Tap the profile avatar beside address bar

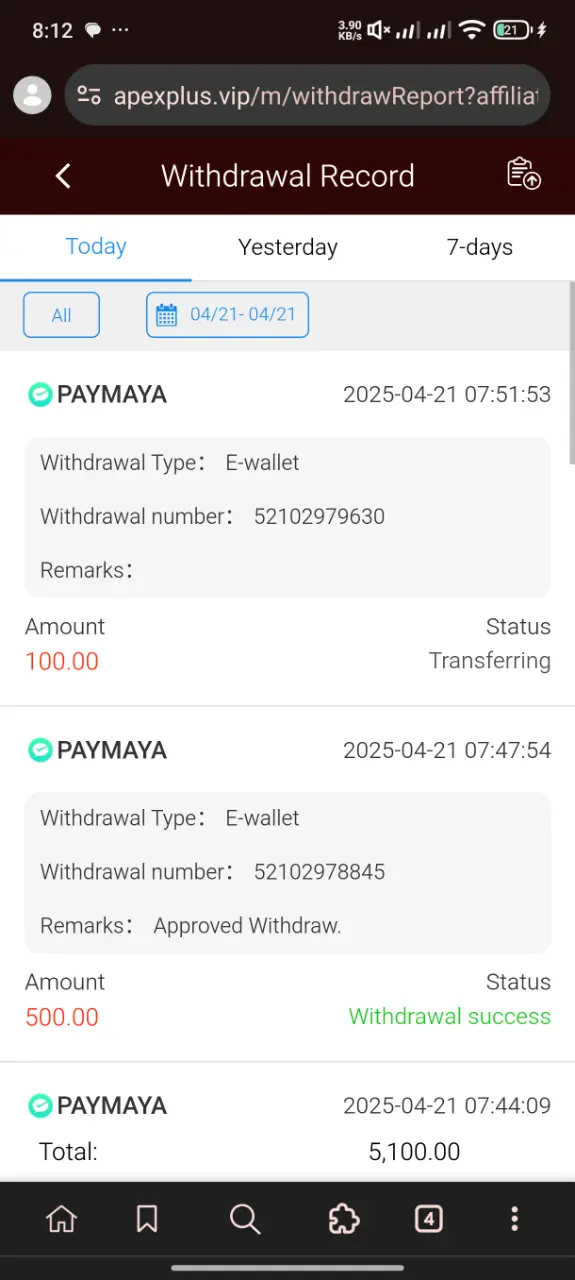(32, 95)
